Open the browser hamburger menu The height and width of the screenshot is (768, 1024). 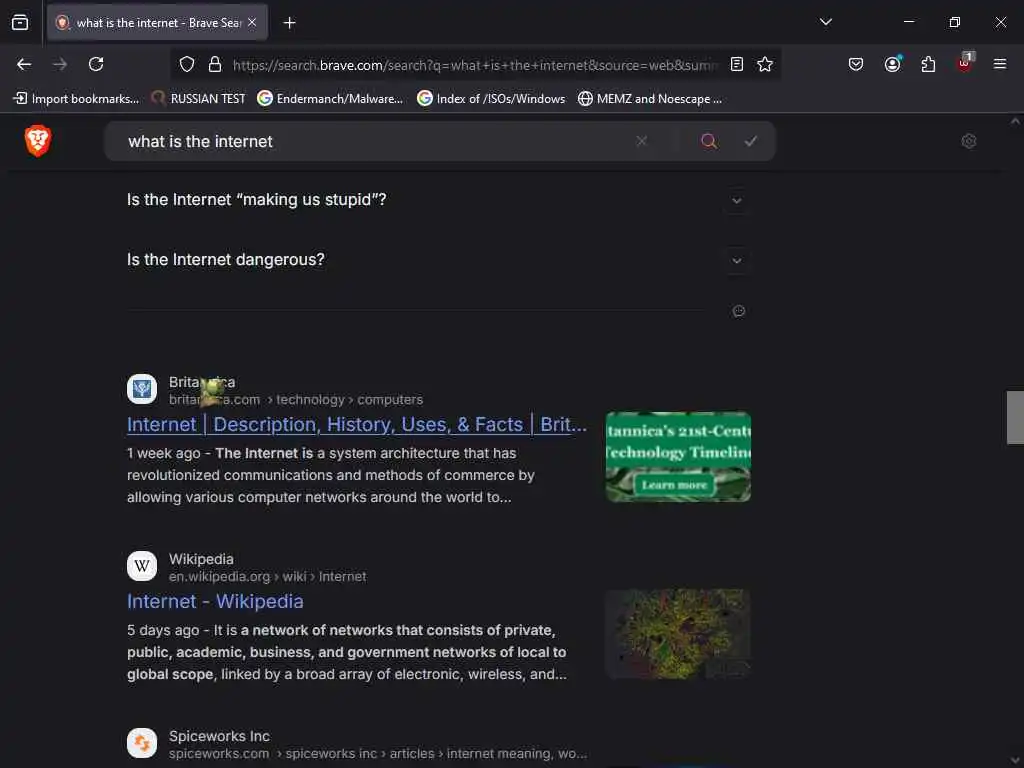(x=999, y=64)
